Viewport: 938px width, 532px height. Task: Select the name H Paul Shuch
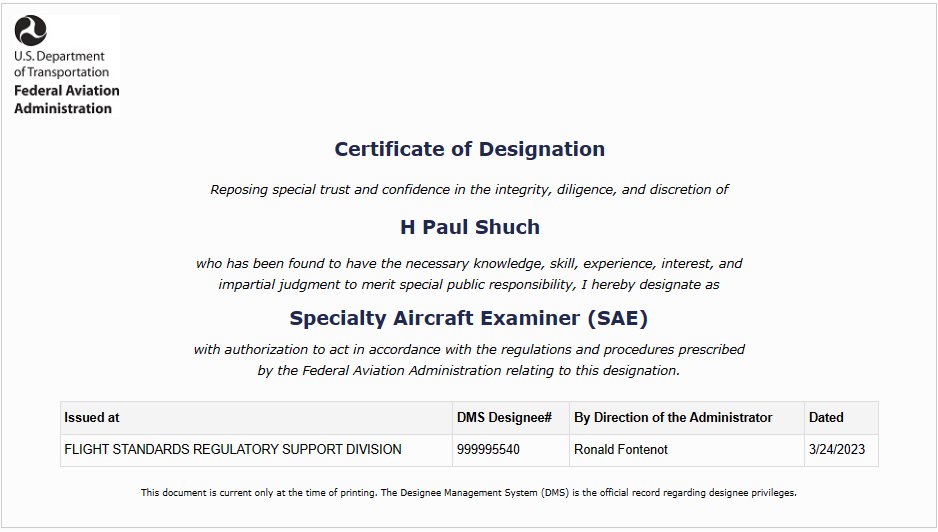470,227
